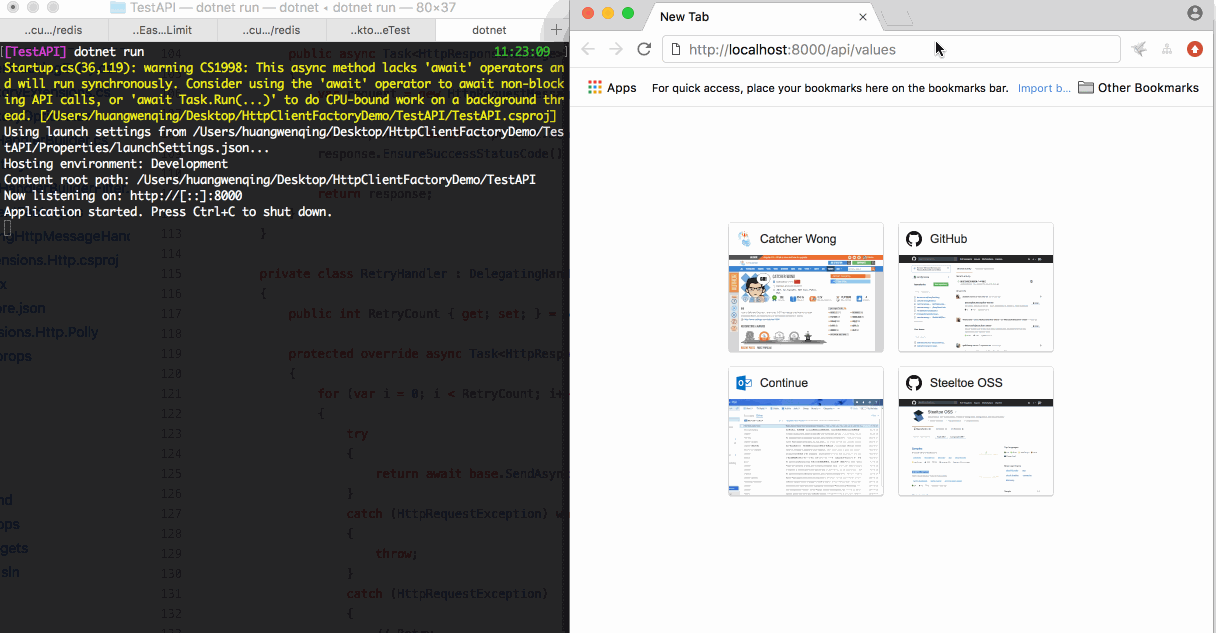This screenshot has width=1216, height=633.
Task: Close the Chrome window with red button
Action: point(588,13)
